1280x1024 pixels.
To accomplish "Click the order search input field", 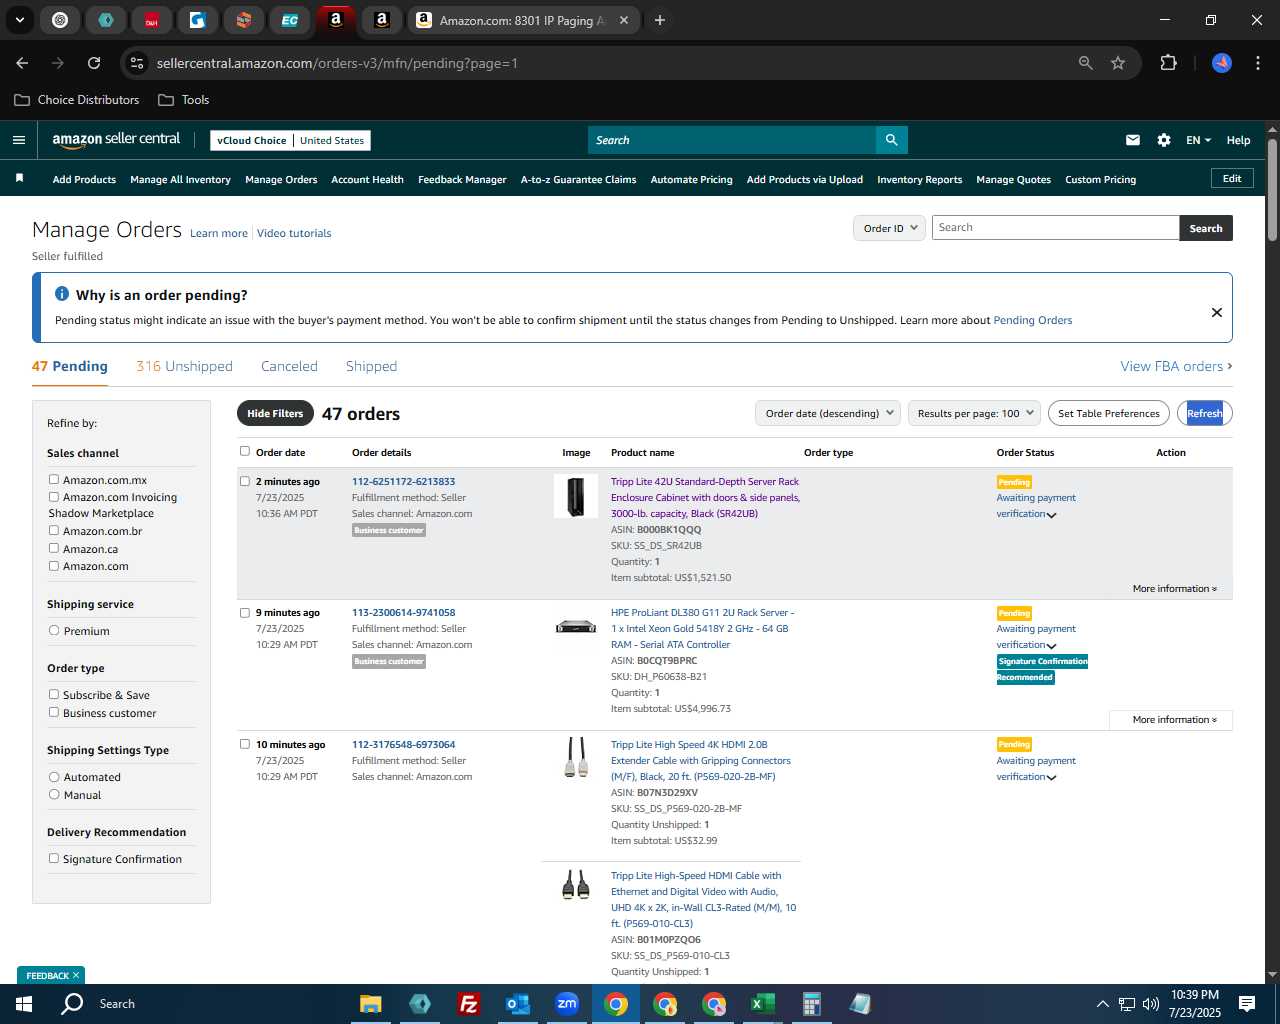I will point(1056,228).
